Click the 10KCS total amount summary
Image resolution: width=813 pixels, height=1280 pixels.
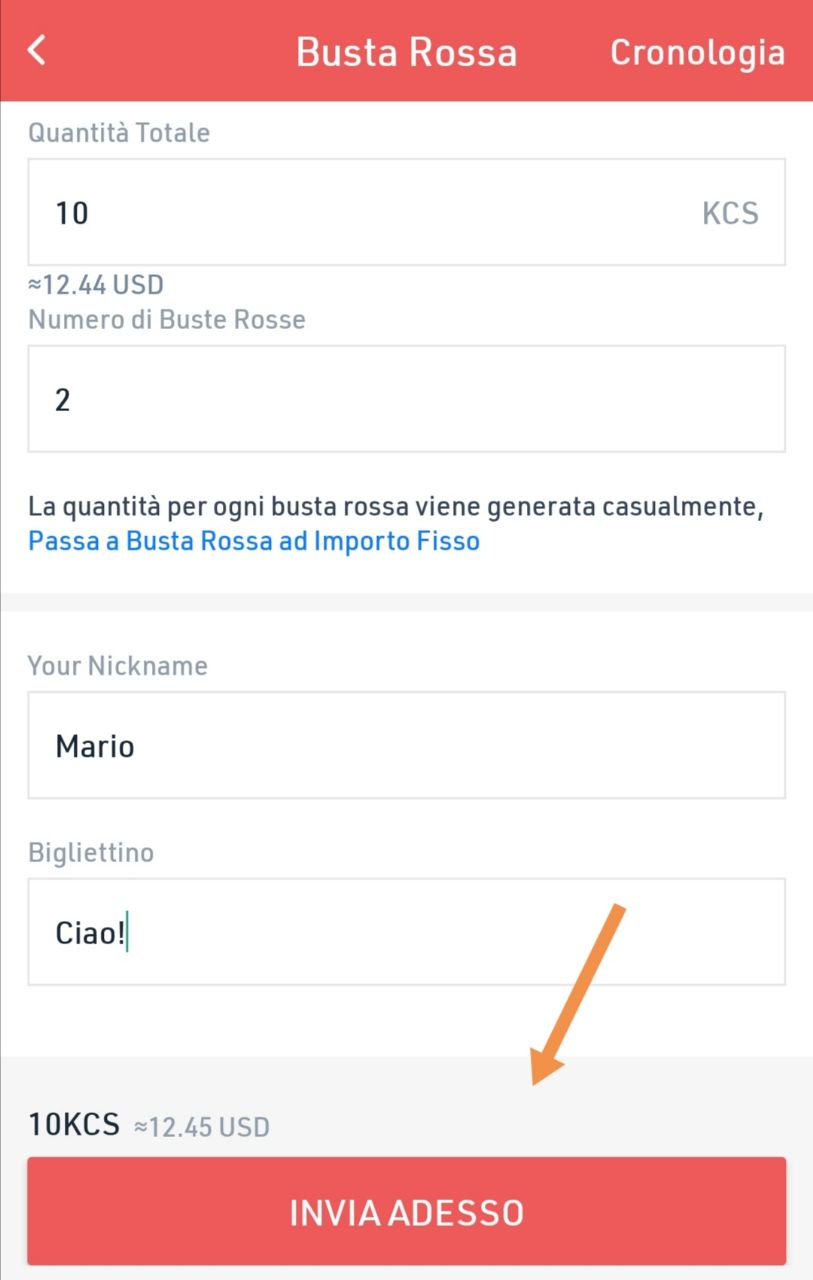(x=74, y=1125)
